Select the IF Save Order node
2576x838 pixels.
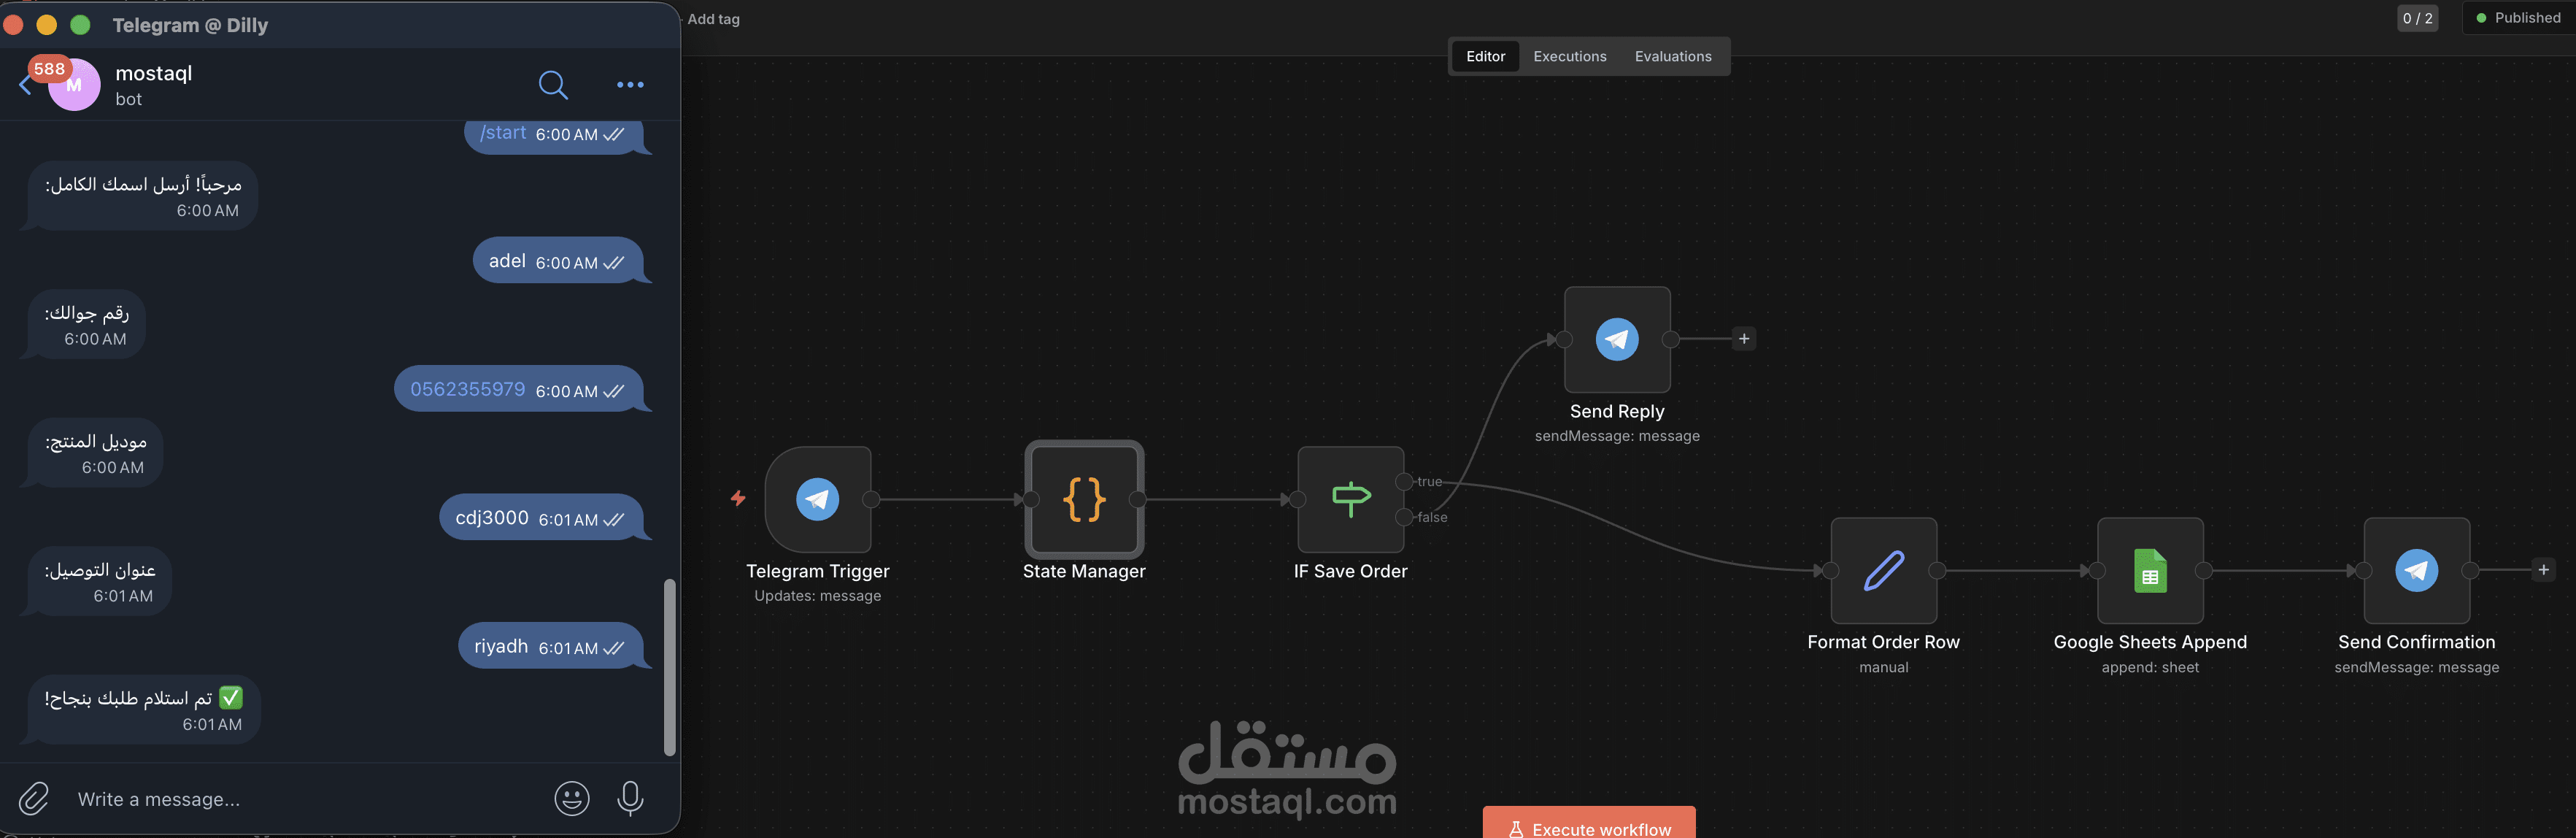(1349, 500)
